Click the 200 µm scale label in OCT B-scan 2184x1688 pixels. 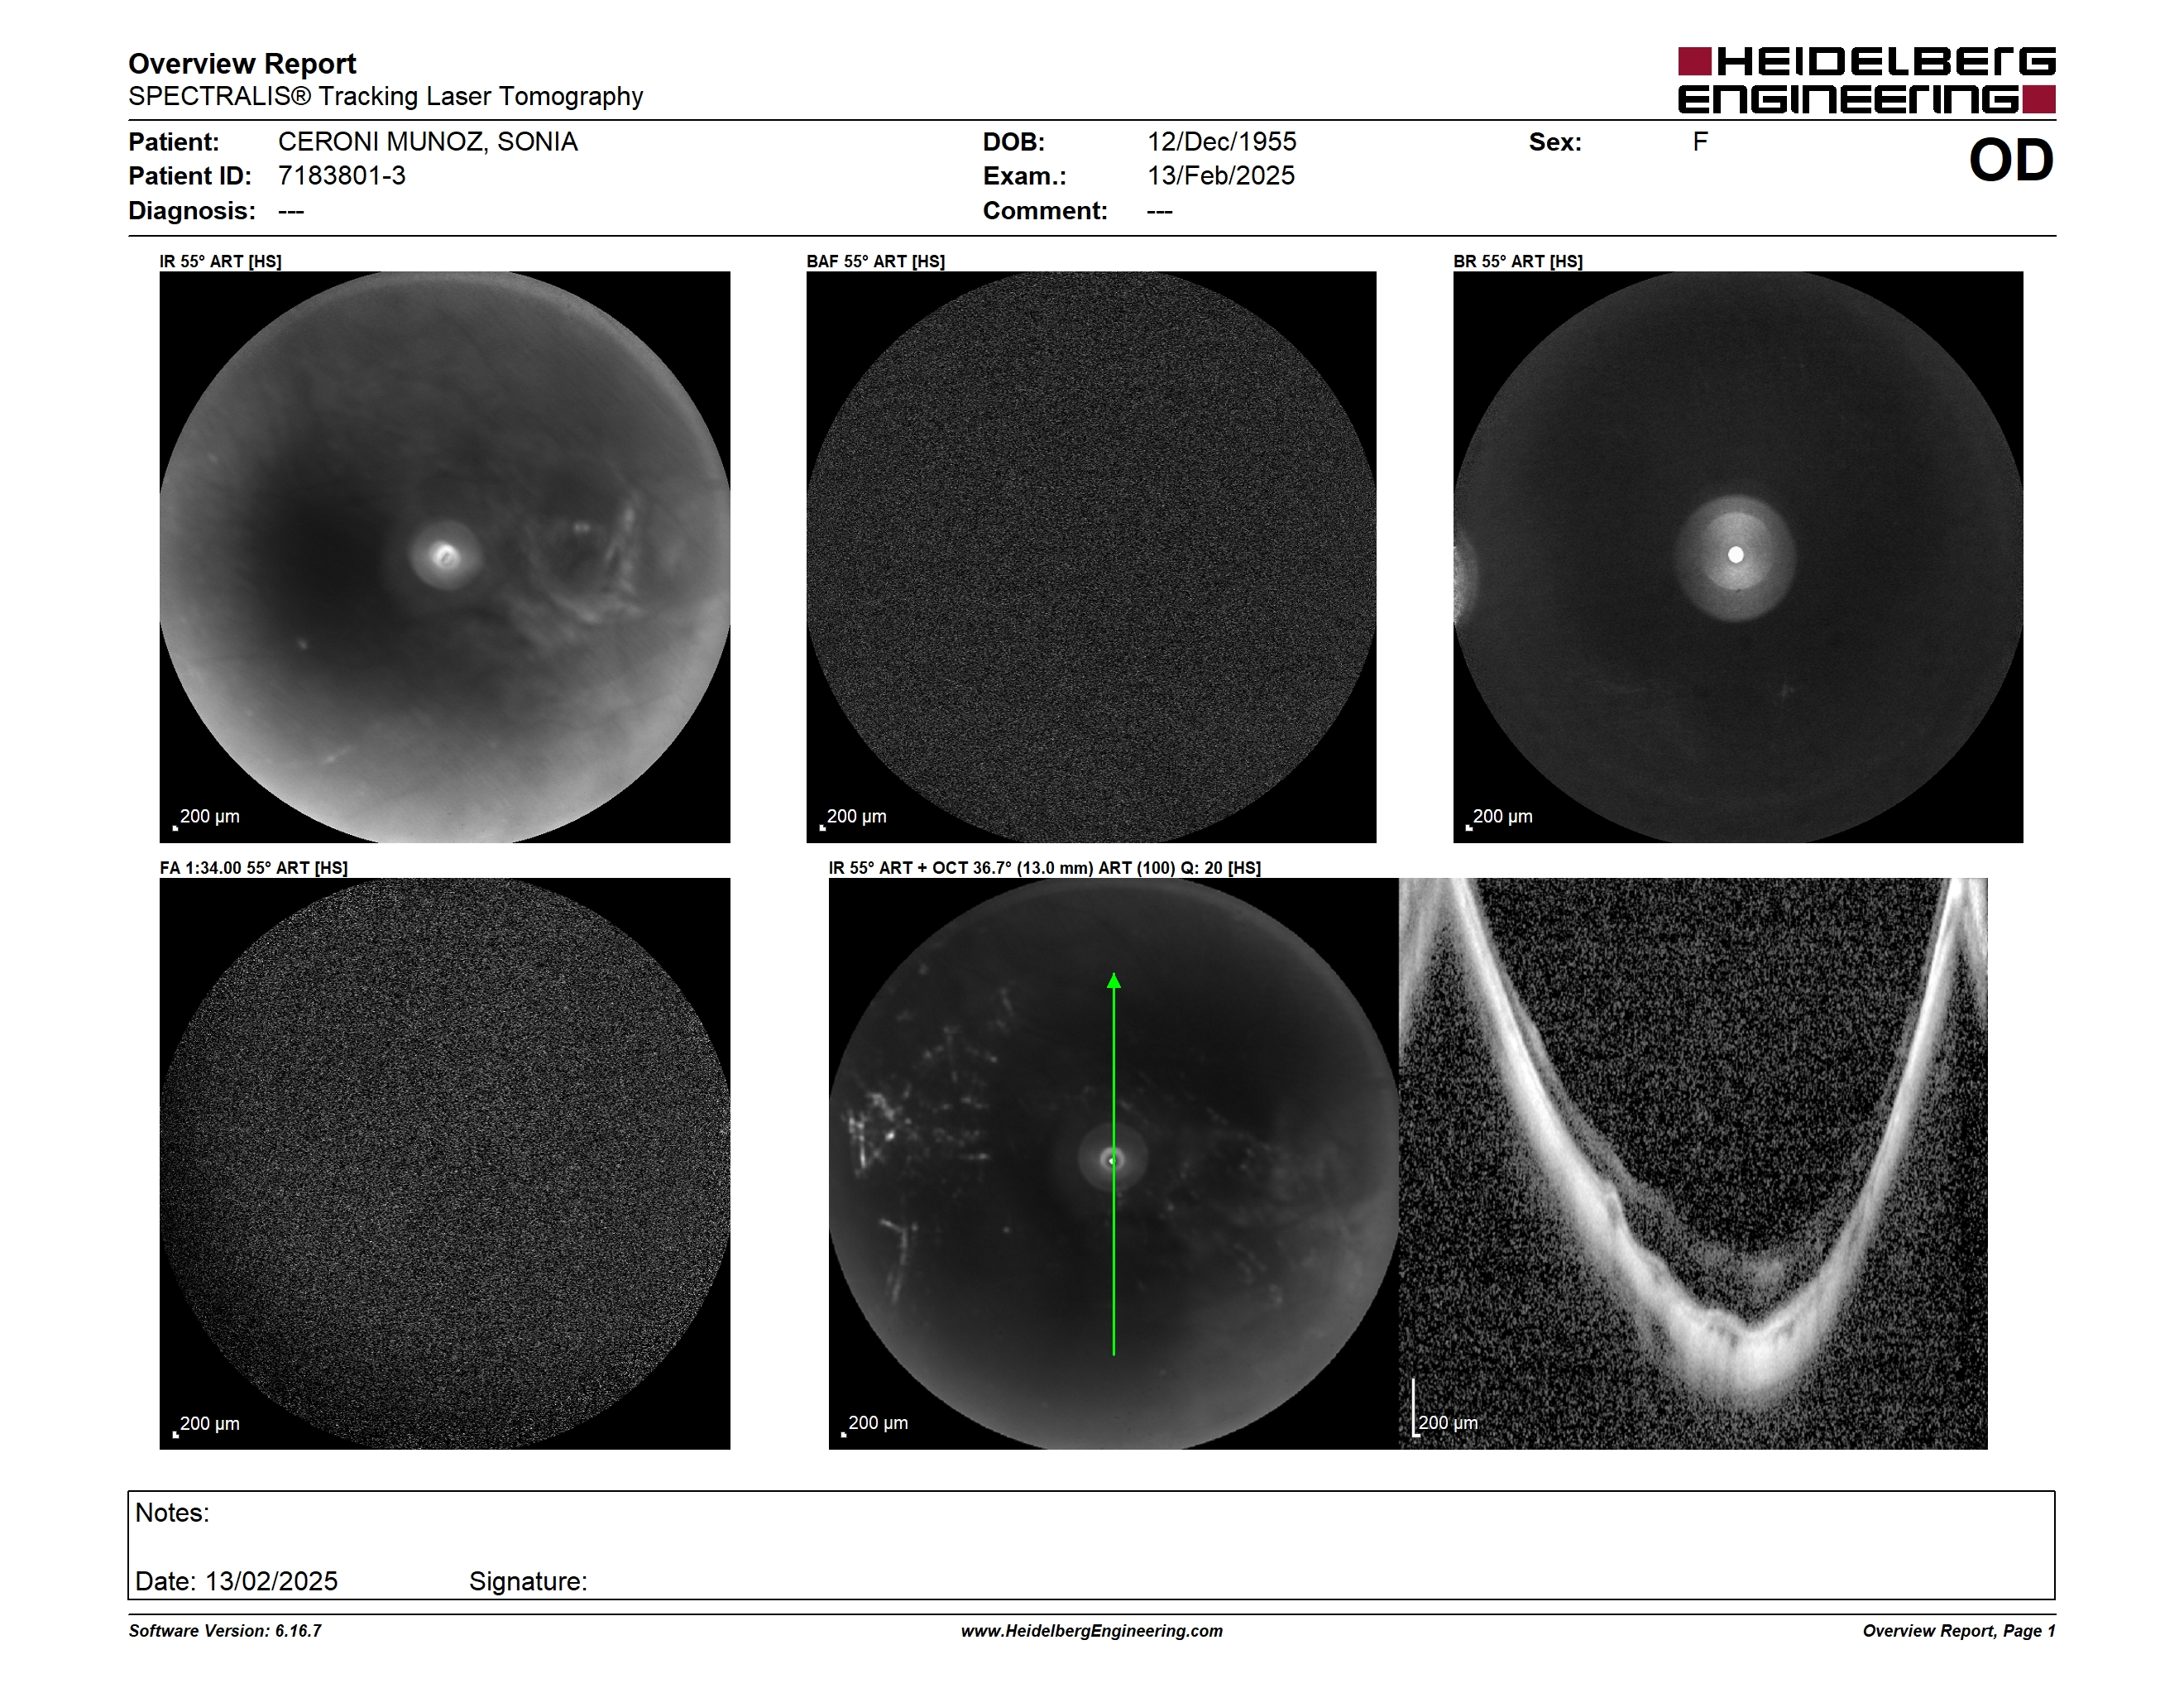tap(1448, 1423)
